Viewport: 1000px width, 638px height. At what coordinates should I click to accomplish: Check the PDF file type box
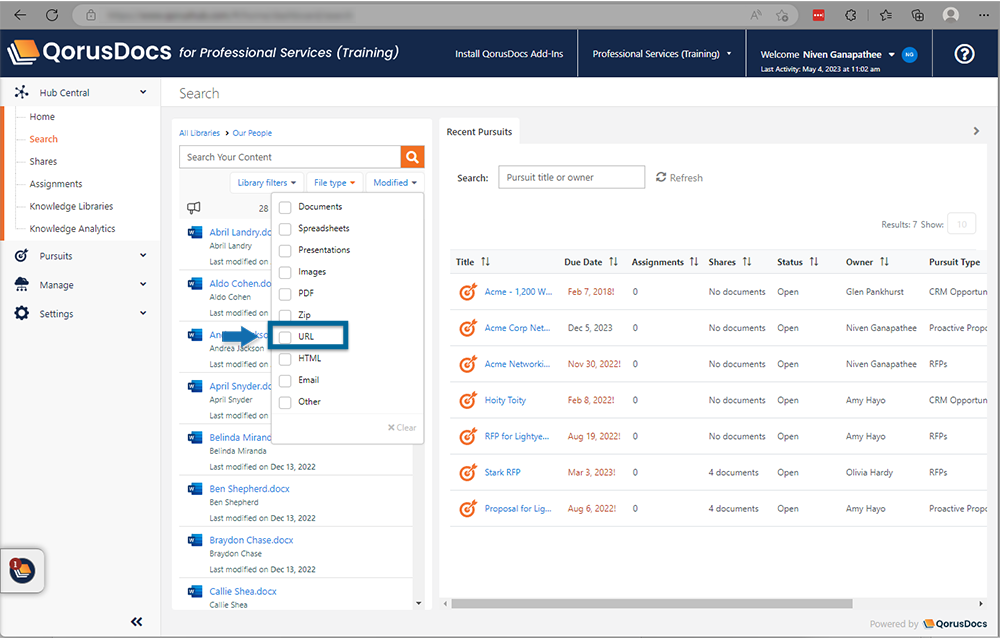[x=285, y=294]
